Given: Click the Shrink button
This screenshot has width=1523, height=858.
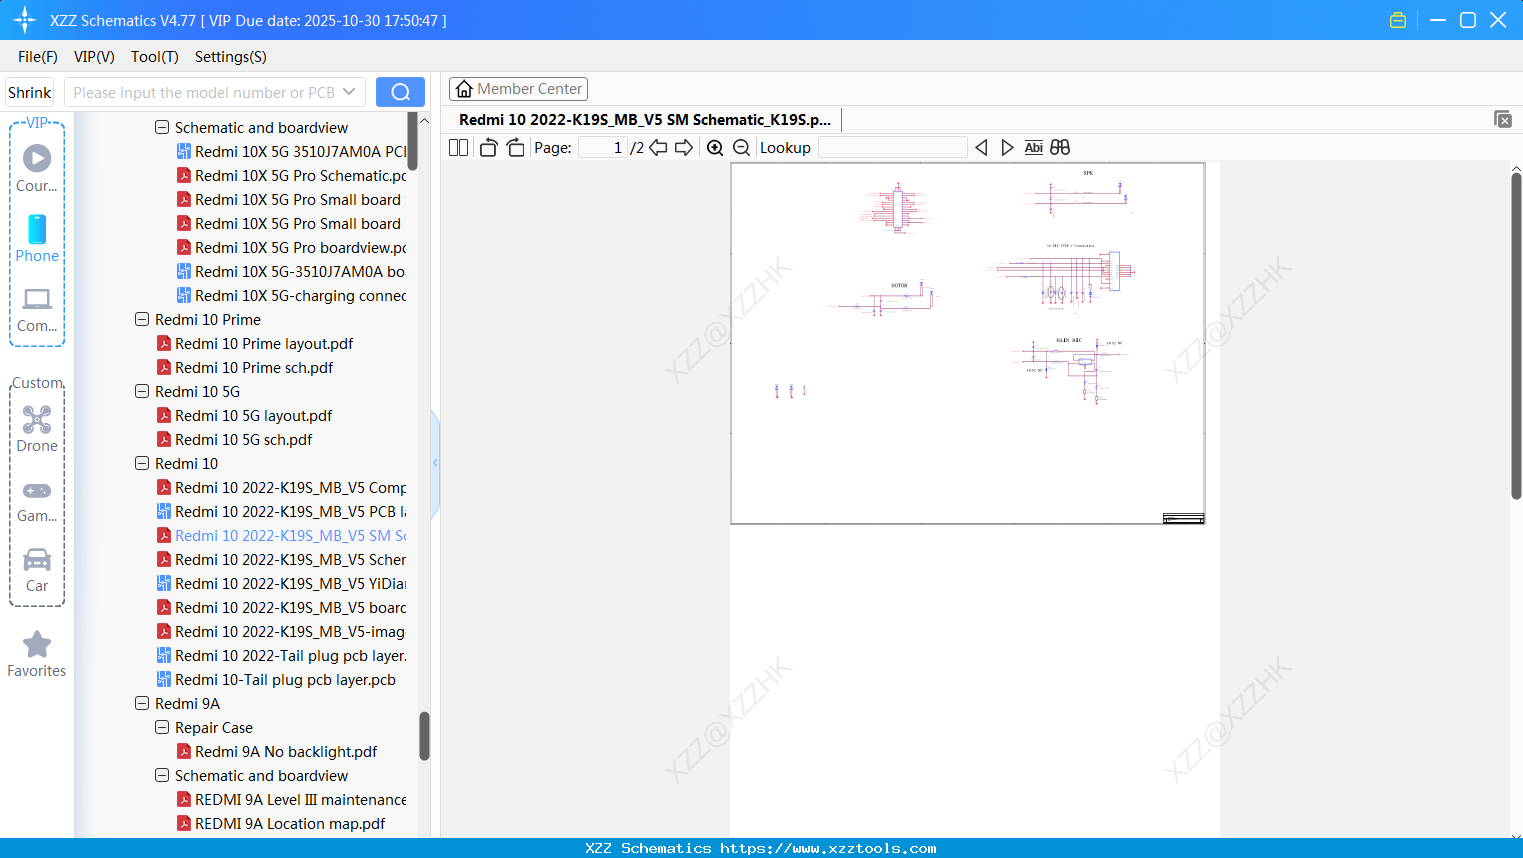Looking at the screenshot, I should [29, 91].
